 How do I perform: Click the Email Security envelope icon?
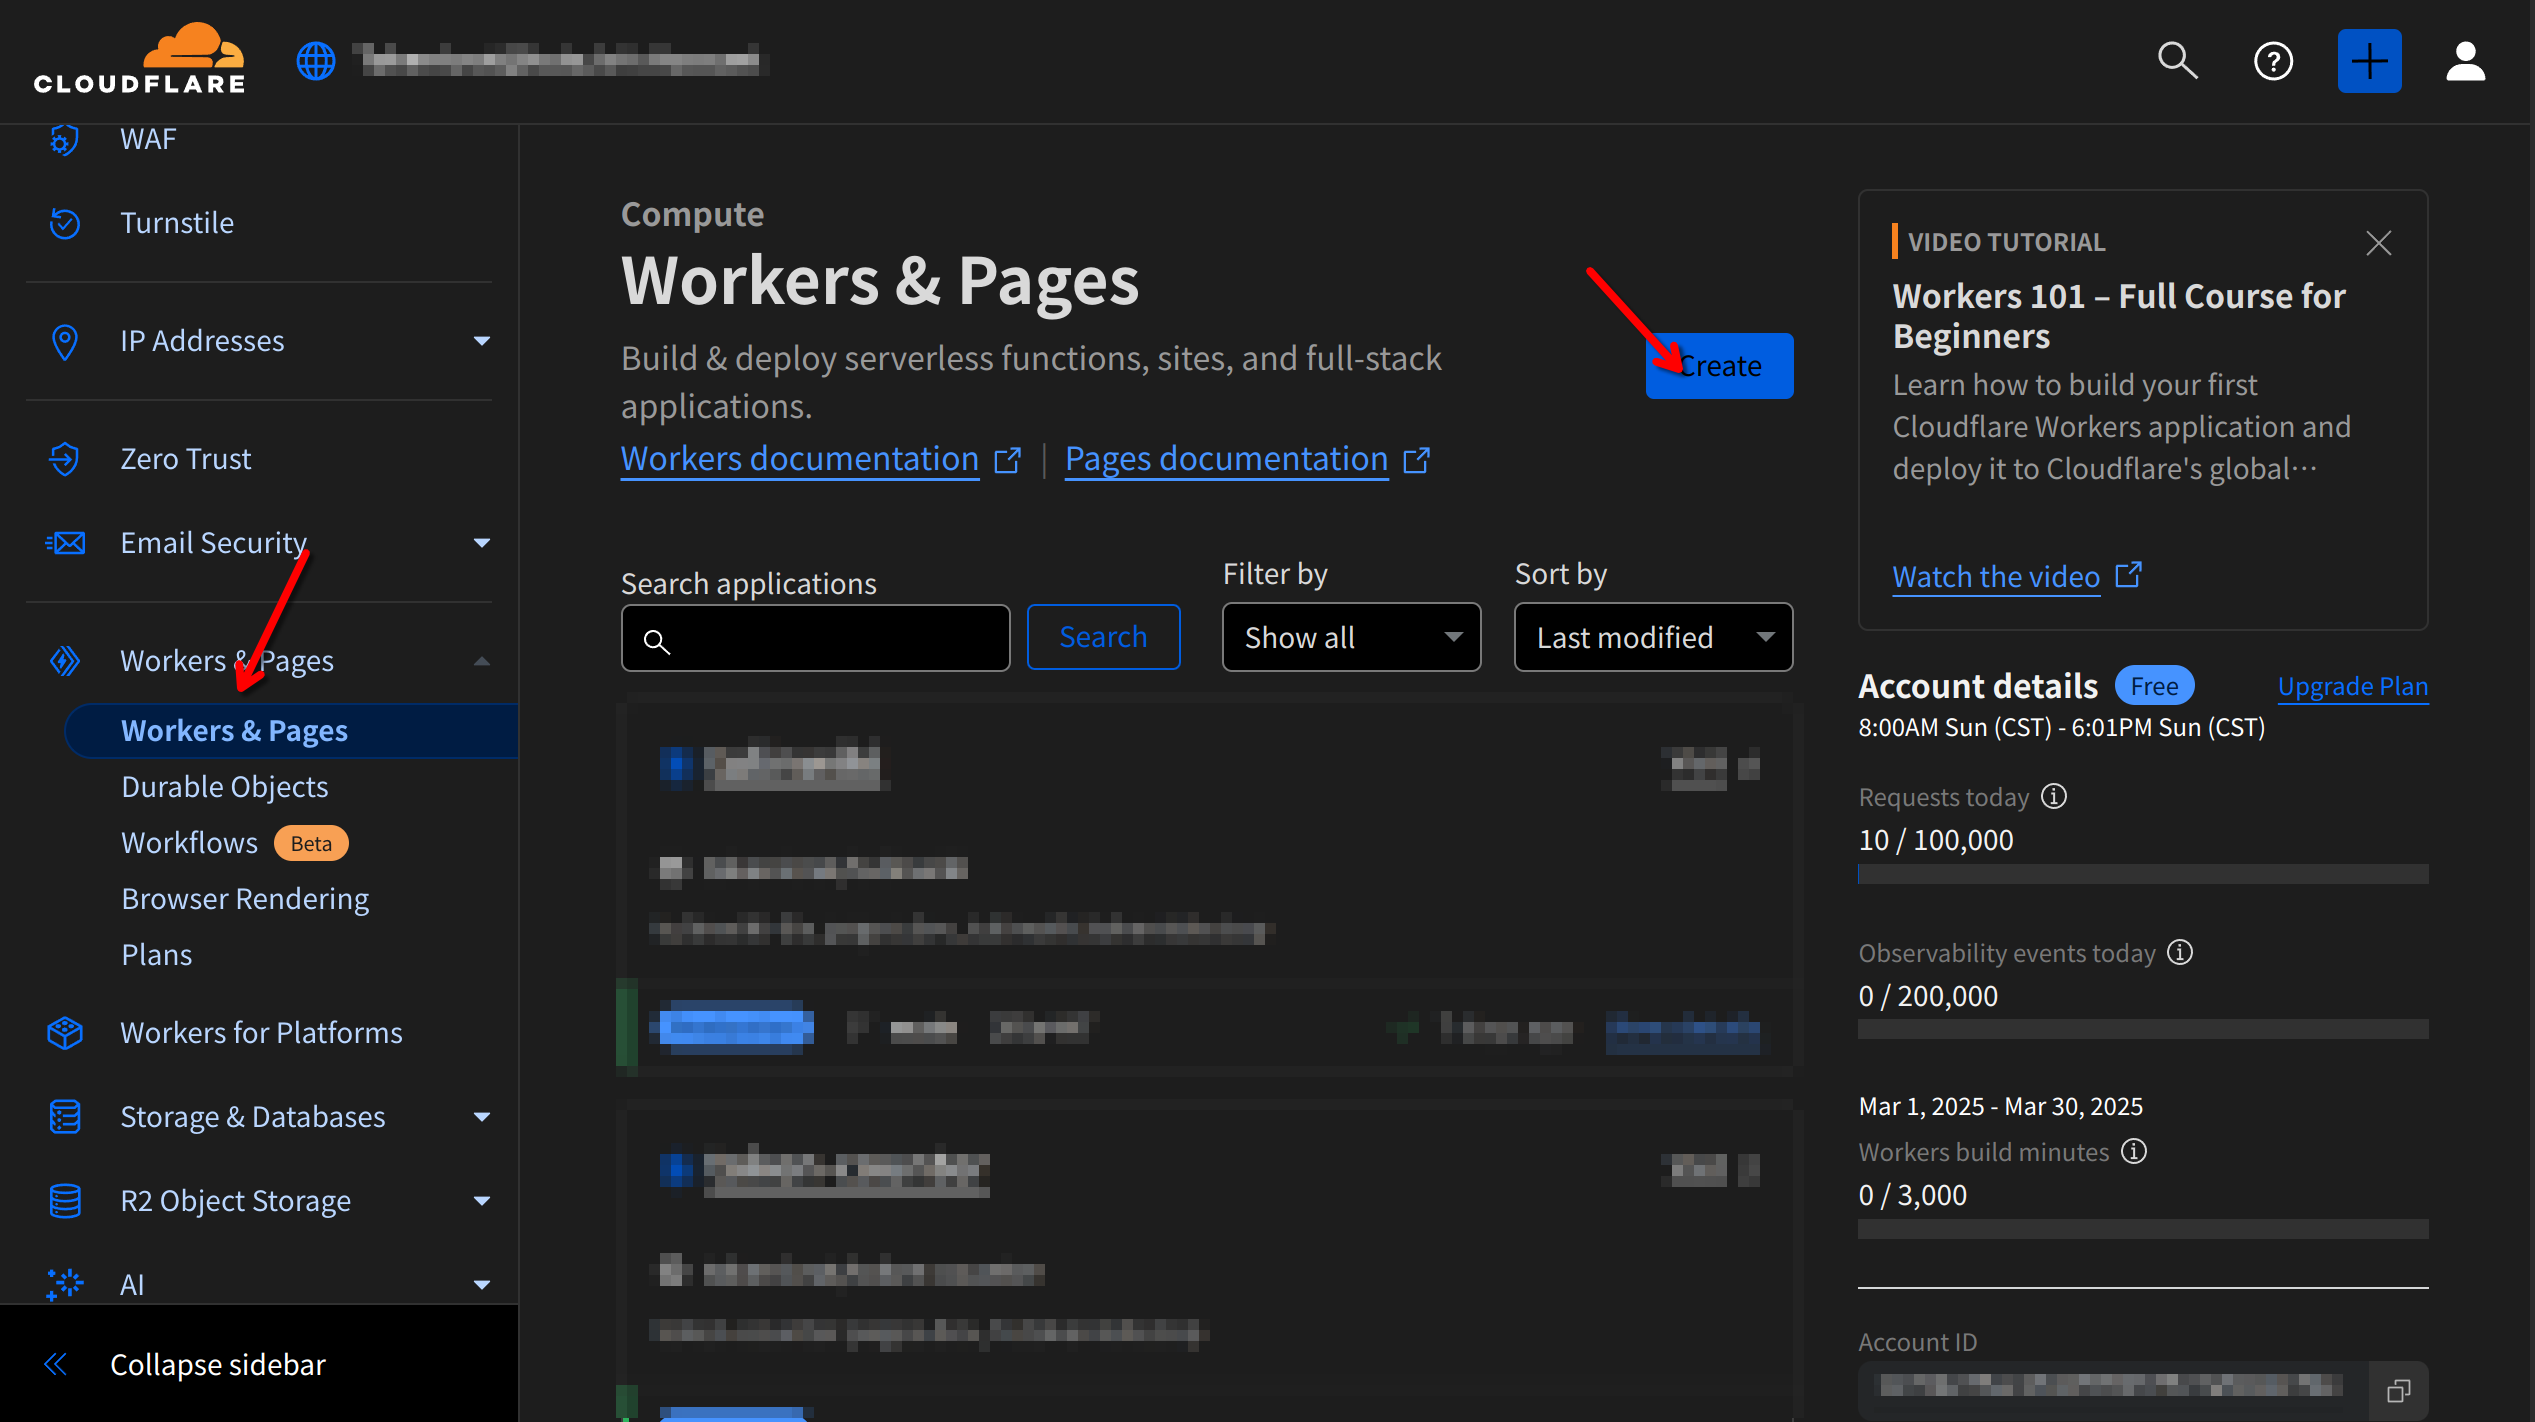click(65, 543)
